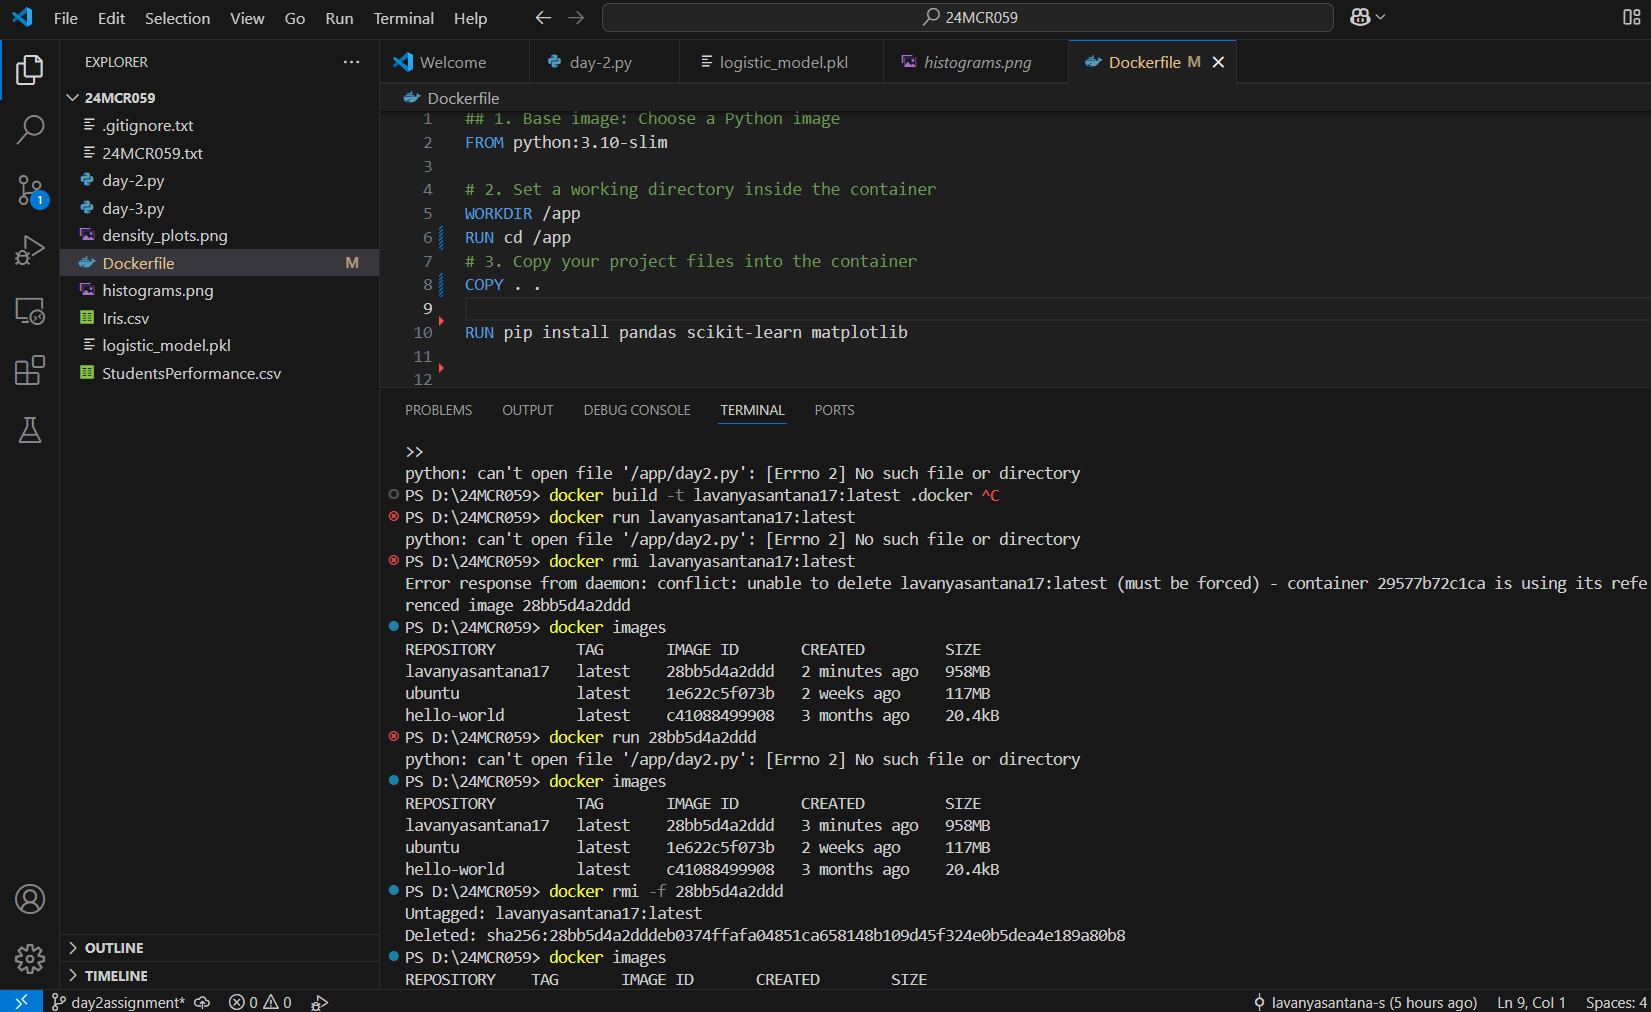1651x1012 pixels.
Task: Open the Terminal menu
Action: click(x=404, y=18)
